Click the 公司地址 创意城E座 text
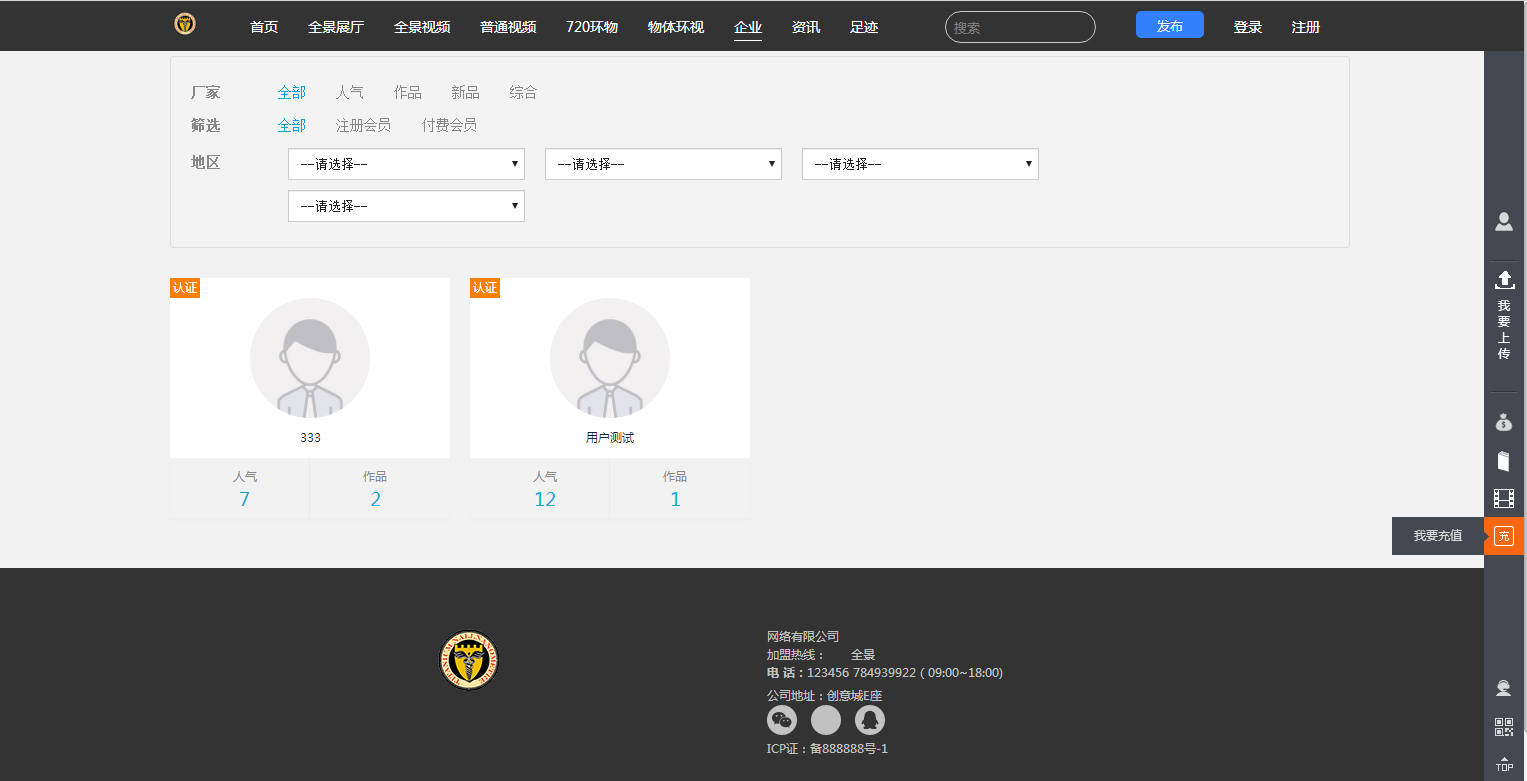The image size is (1527, 781). 824,695
